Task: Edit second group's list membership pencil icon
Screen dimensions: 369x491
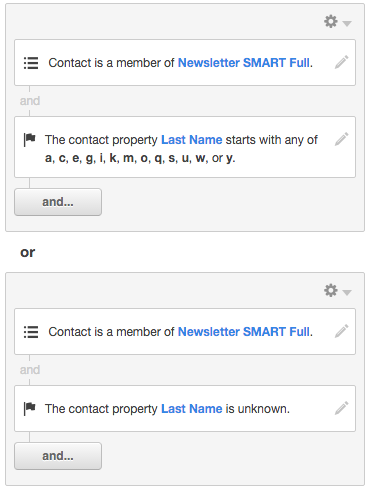Action: (342, 331)
